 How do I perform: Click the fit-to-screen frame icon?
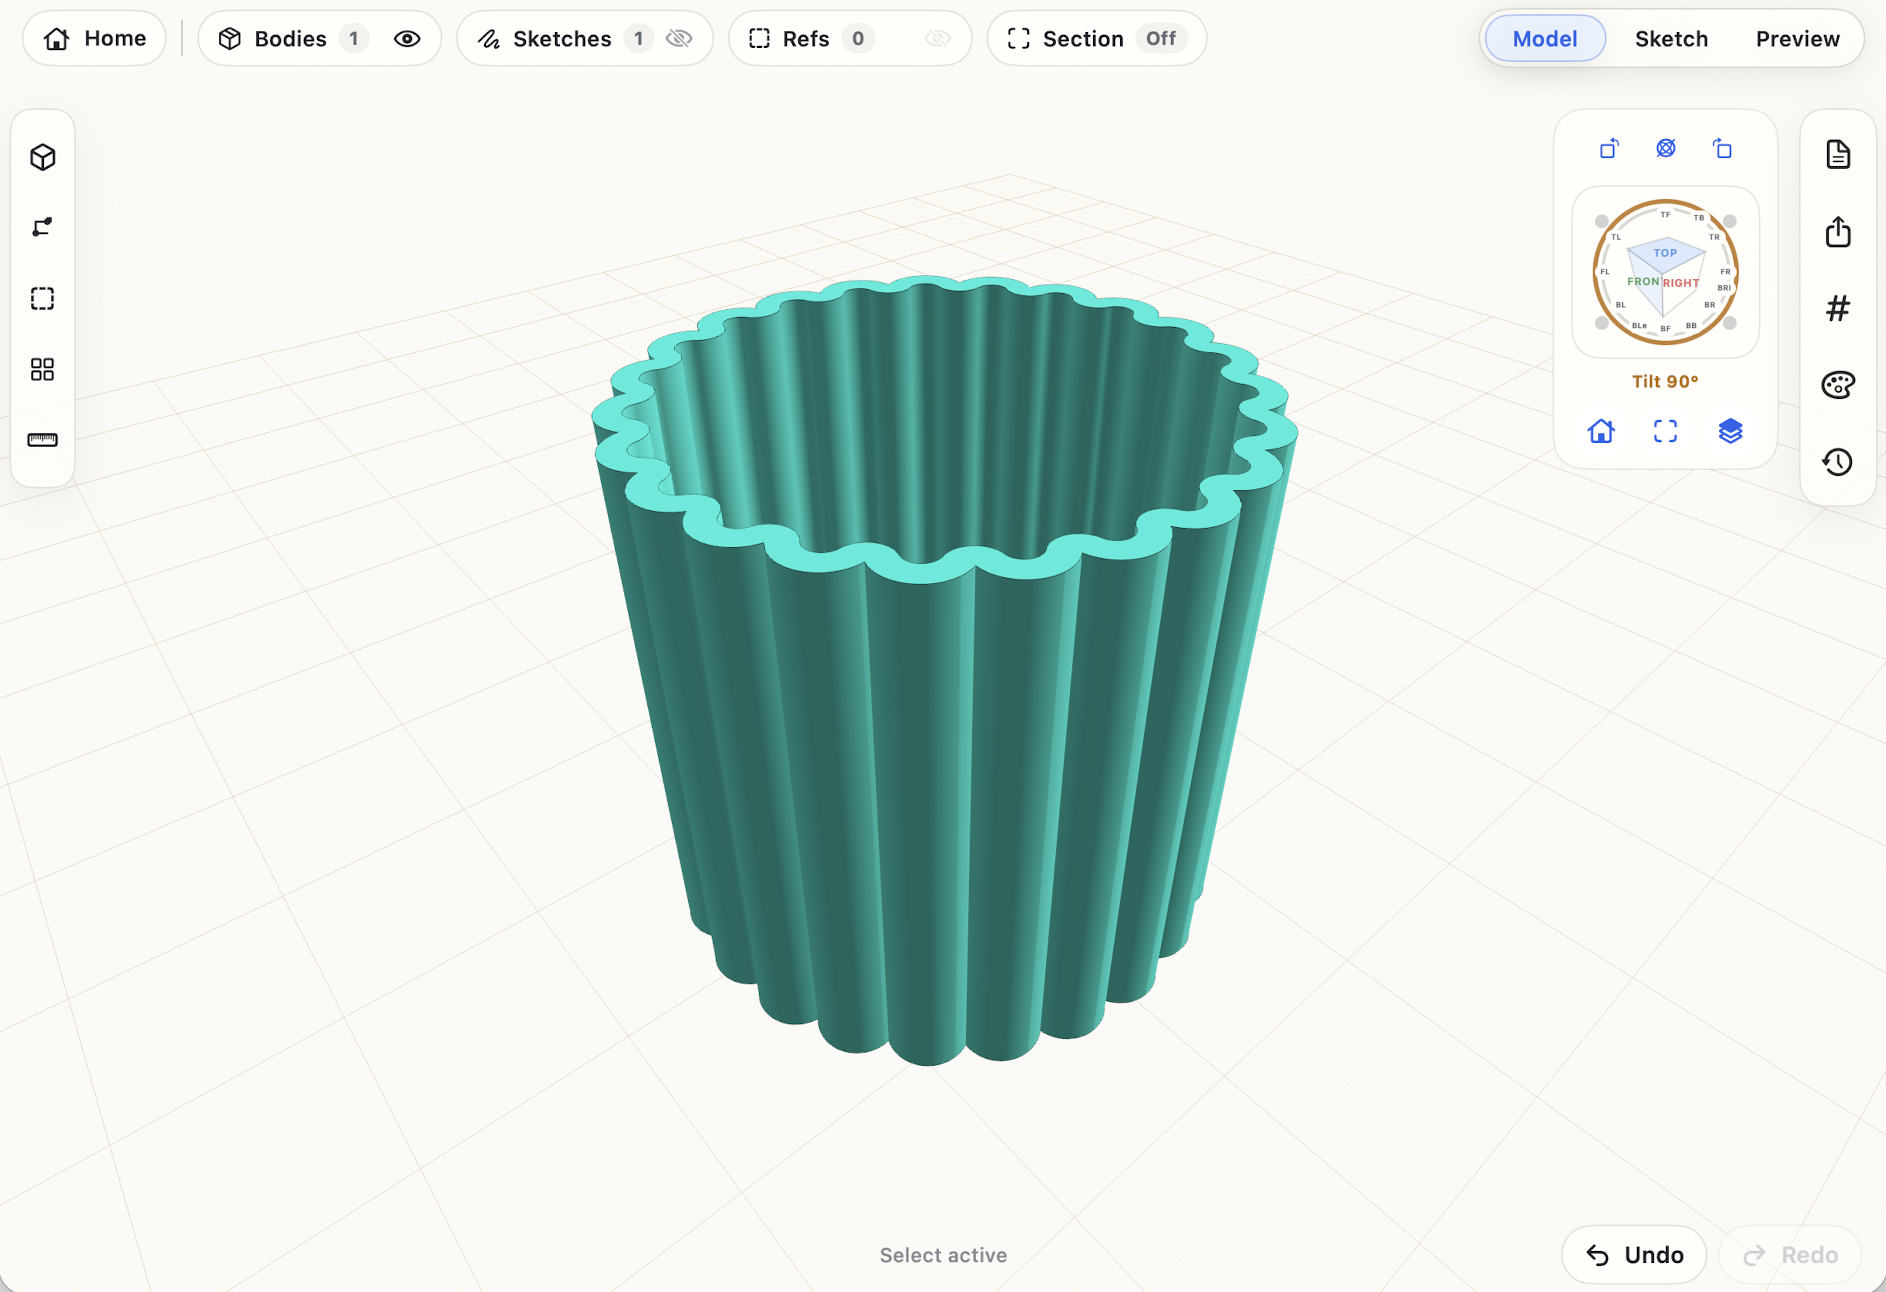click(1666, 431)
